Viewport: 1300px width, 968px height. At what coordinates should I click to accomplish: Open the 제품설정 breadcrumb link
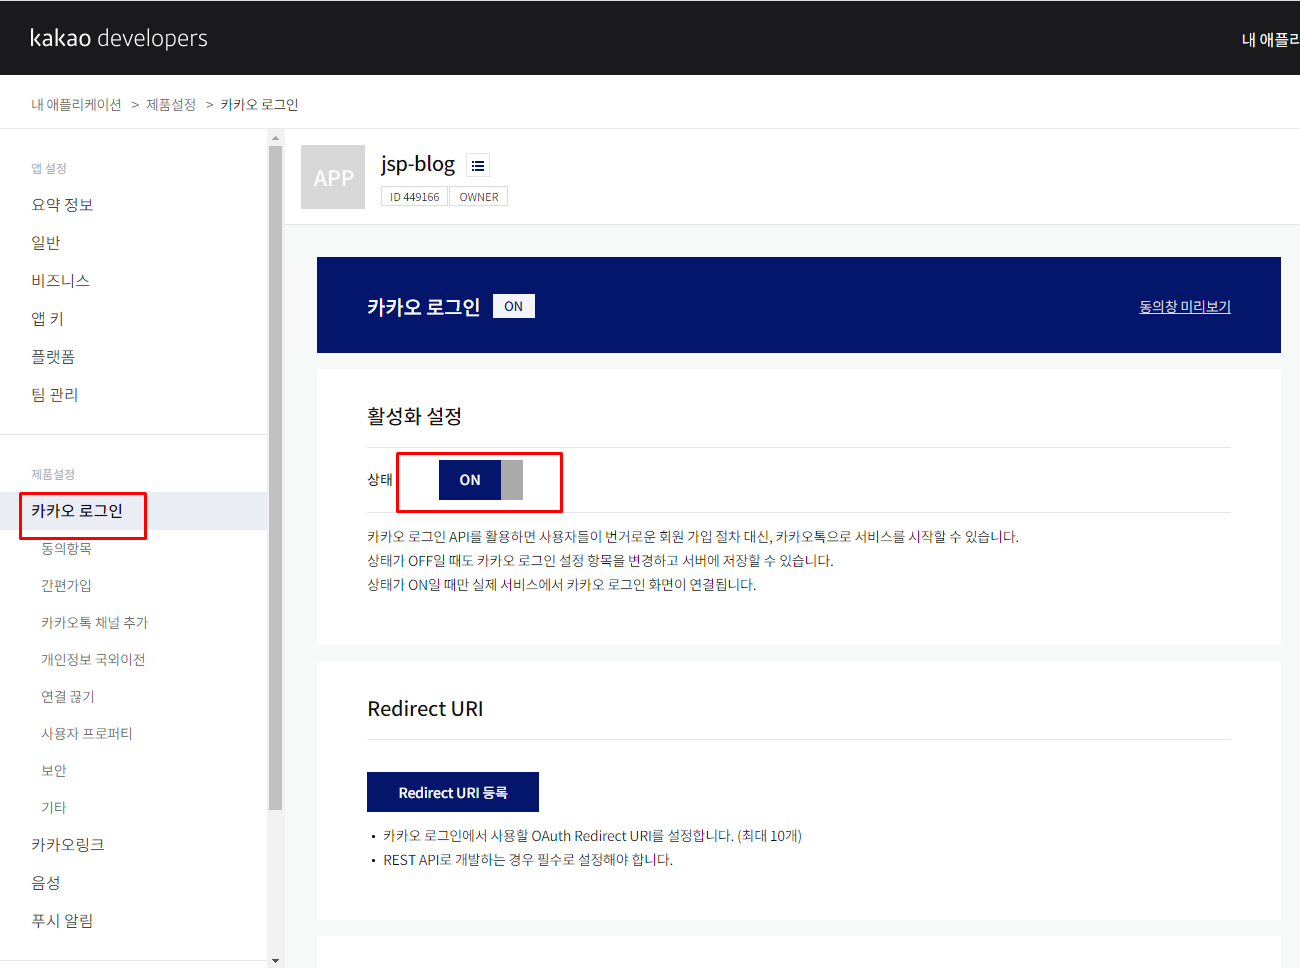[171, 104]
